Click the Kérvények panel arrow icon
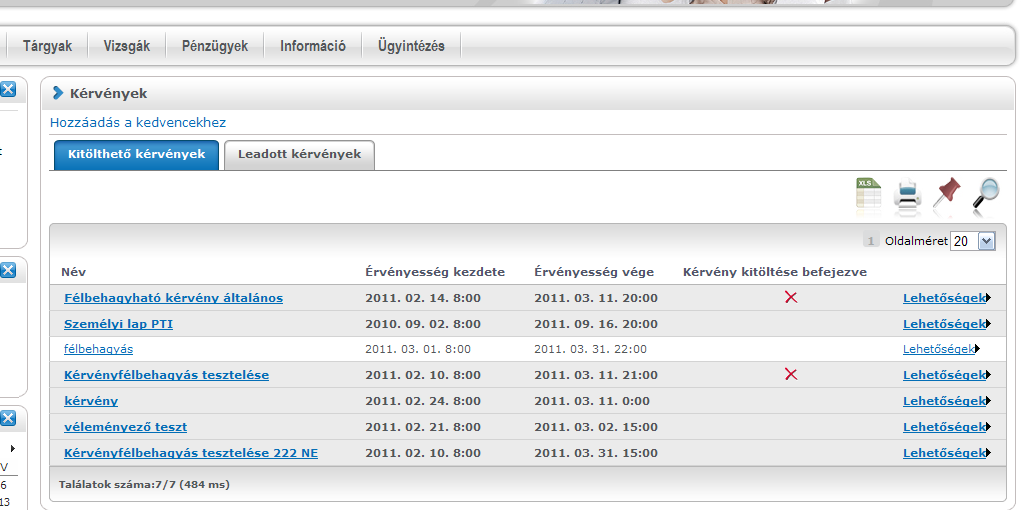1021x510 pixels. (x=58, y=93)
